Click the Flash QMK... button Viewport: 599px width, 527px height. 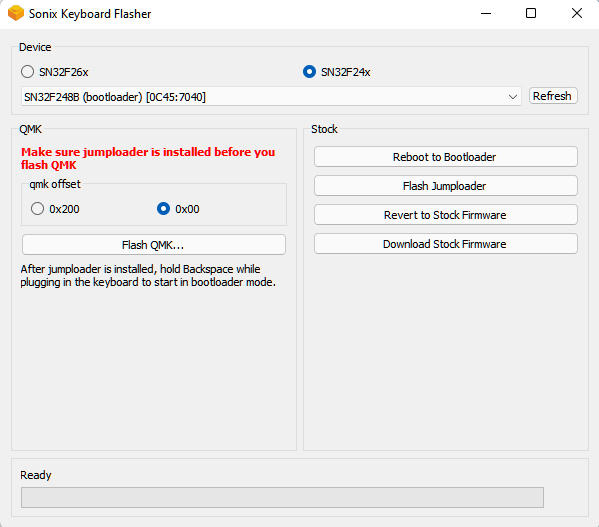pyautogui.click(x=154, y=245)
